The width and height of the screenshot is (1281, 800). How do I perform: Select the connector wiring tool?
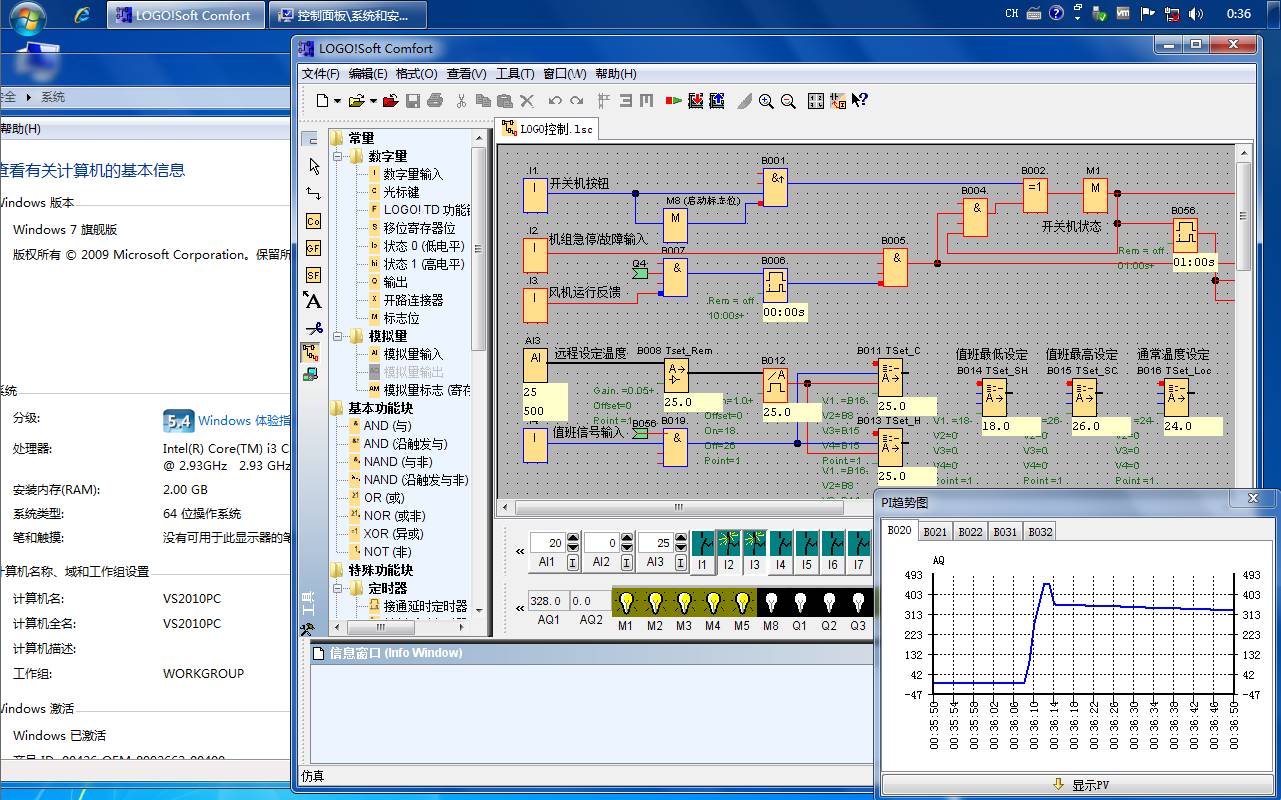(313, 193)
